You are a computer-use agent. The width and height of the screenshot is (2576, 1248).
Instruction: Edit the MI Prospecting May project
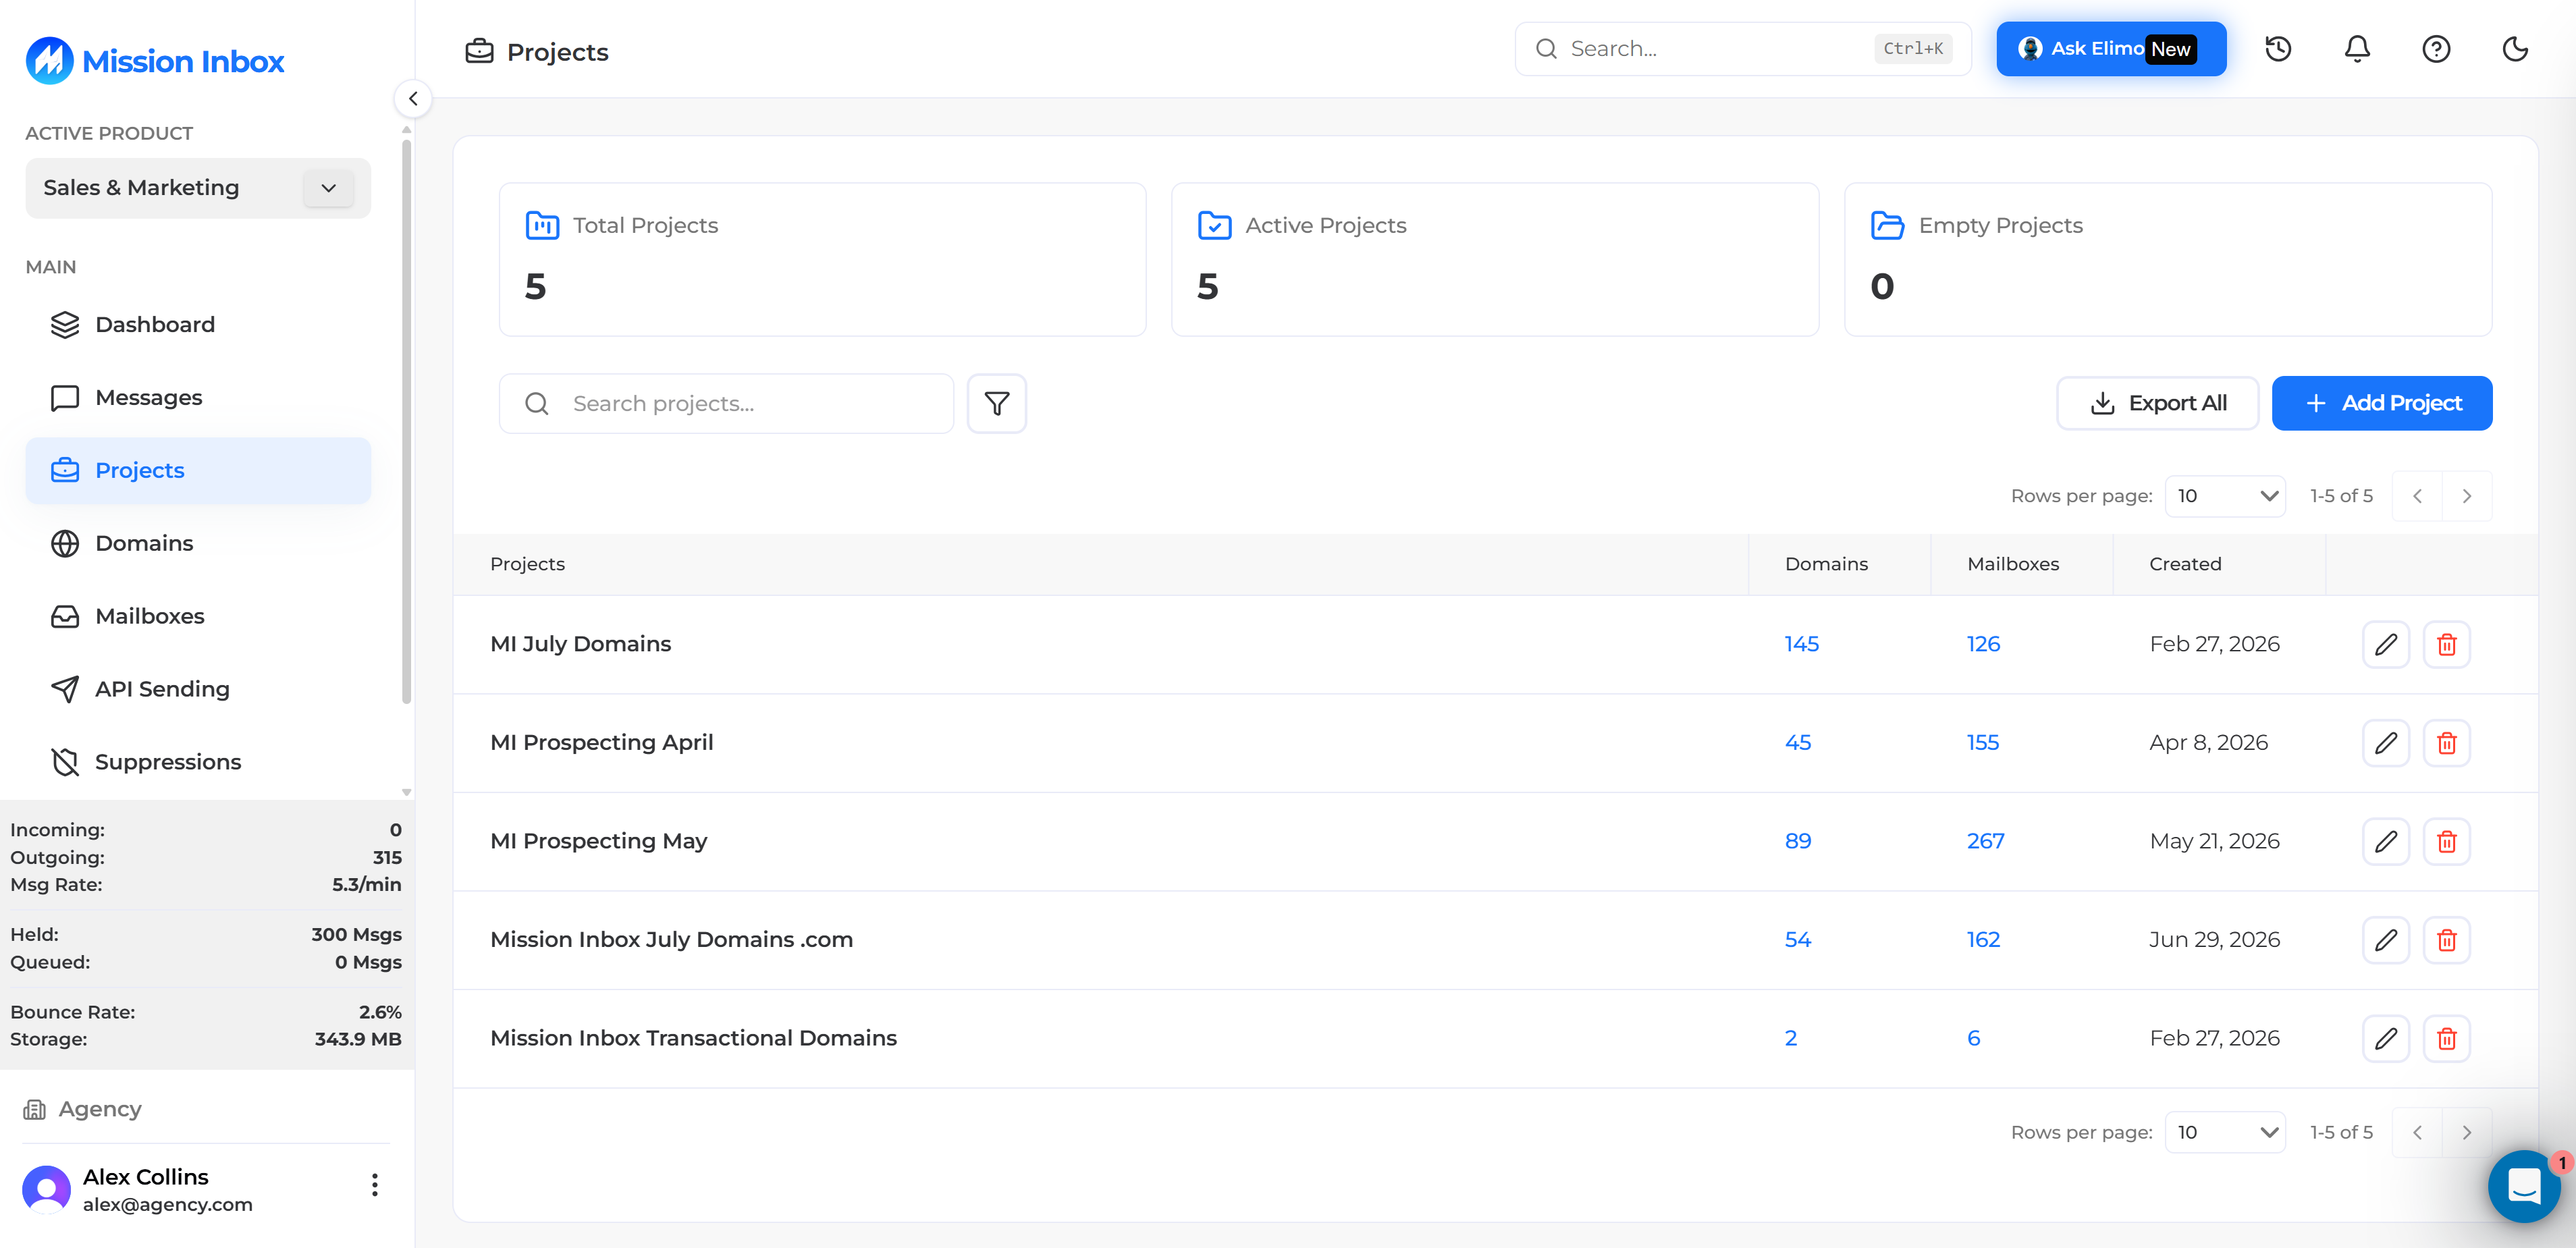(2386, 842)
